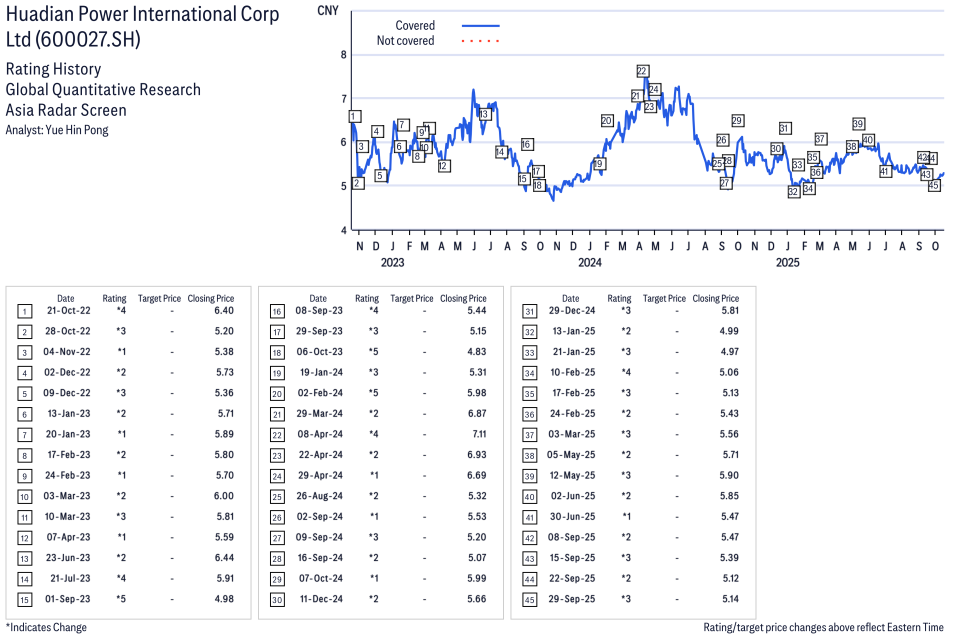The width and height of the screenshot is (955, 634).
Task: Click the 08-Apr-24 date in the table
Action: point(318,435)
